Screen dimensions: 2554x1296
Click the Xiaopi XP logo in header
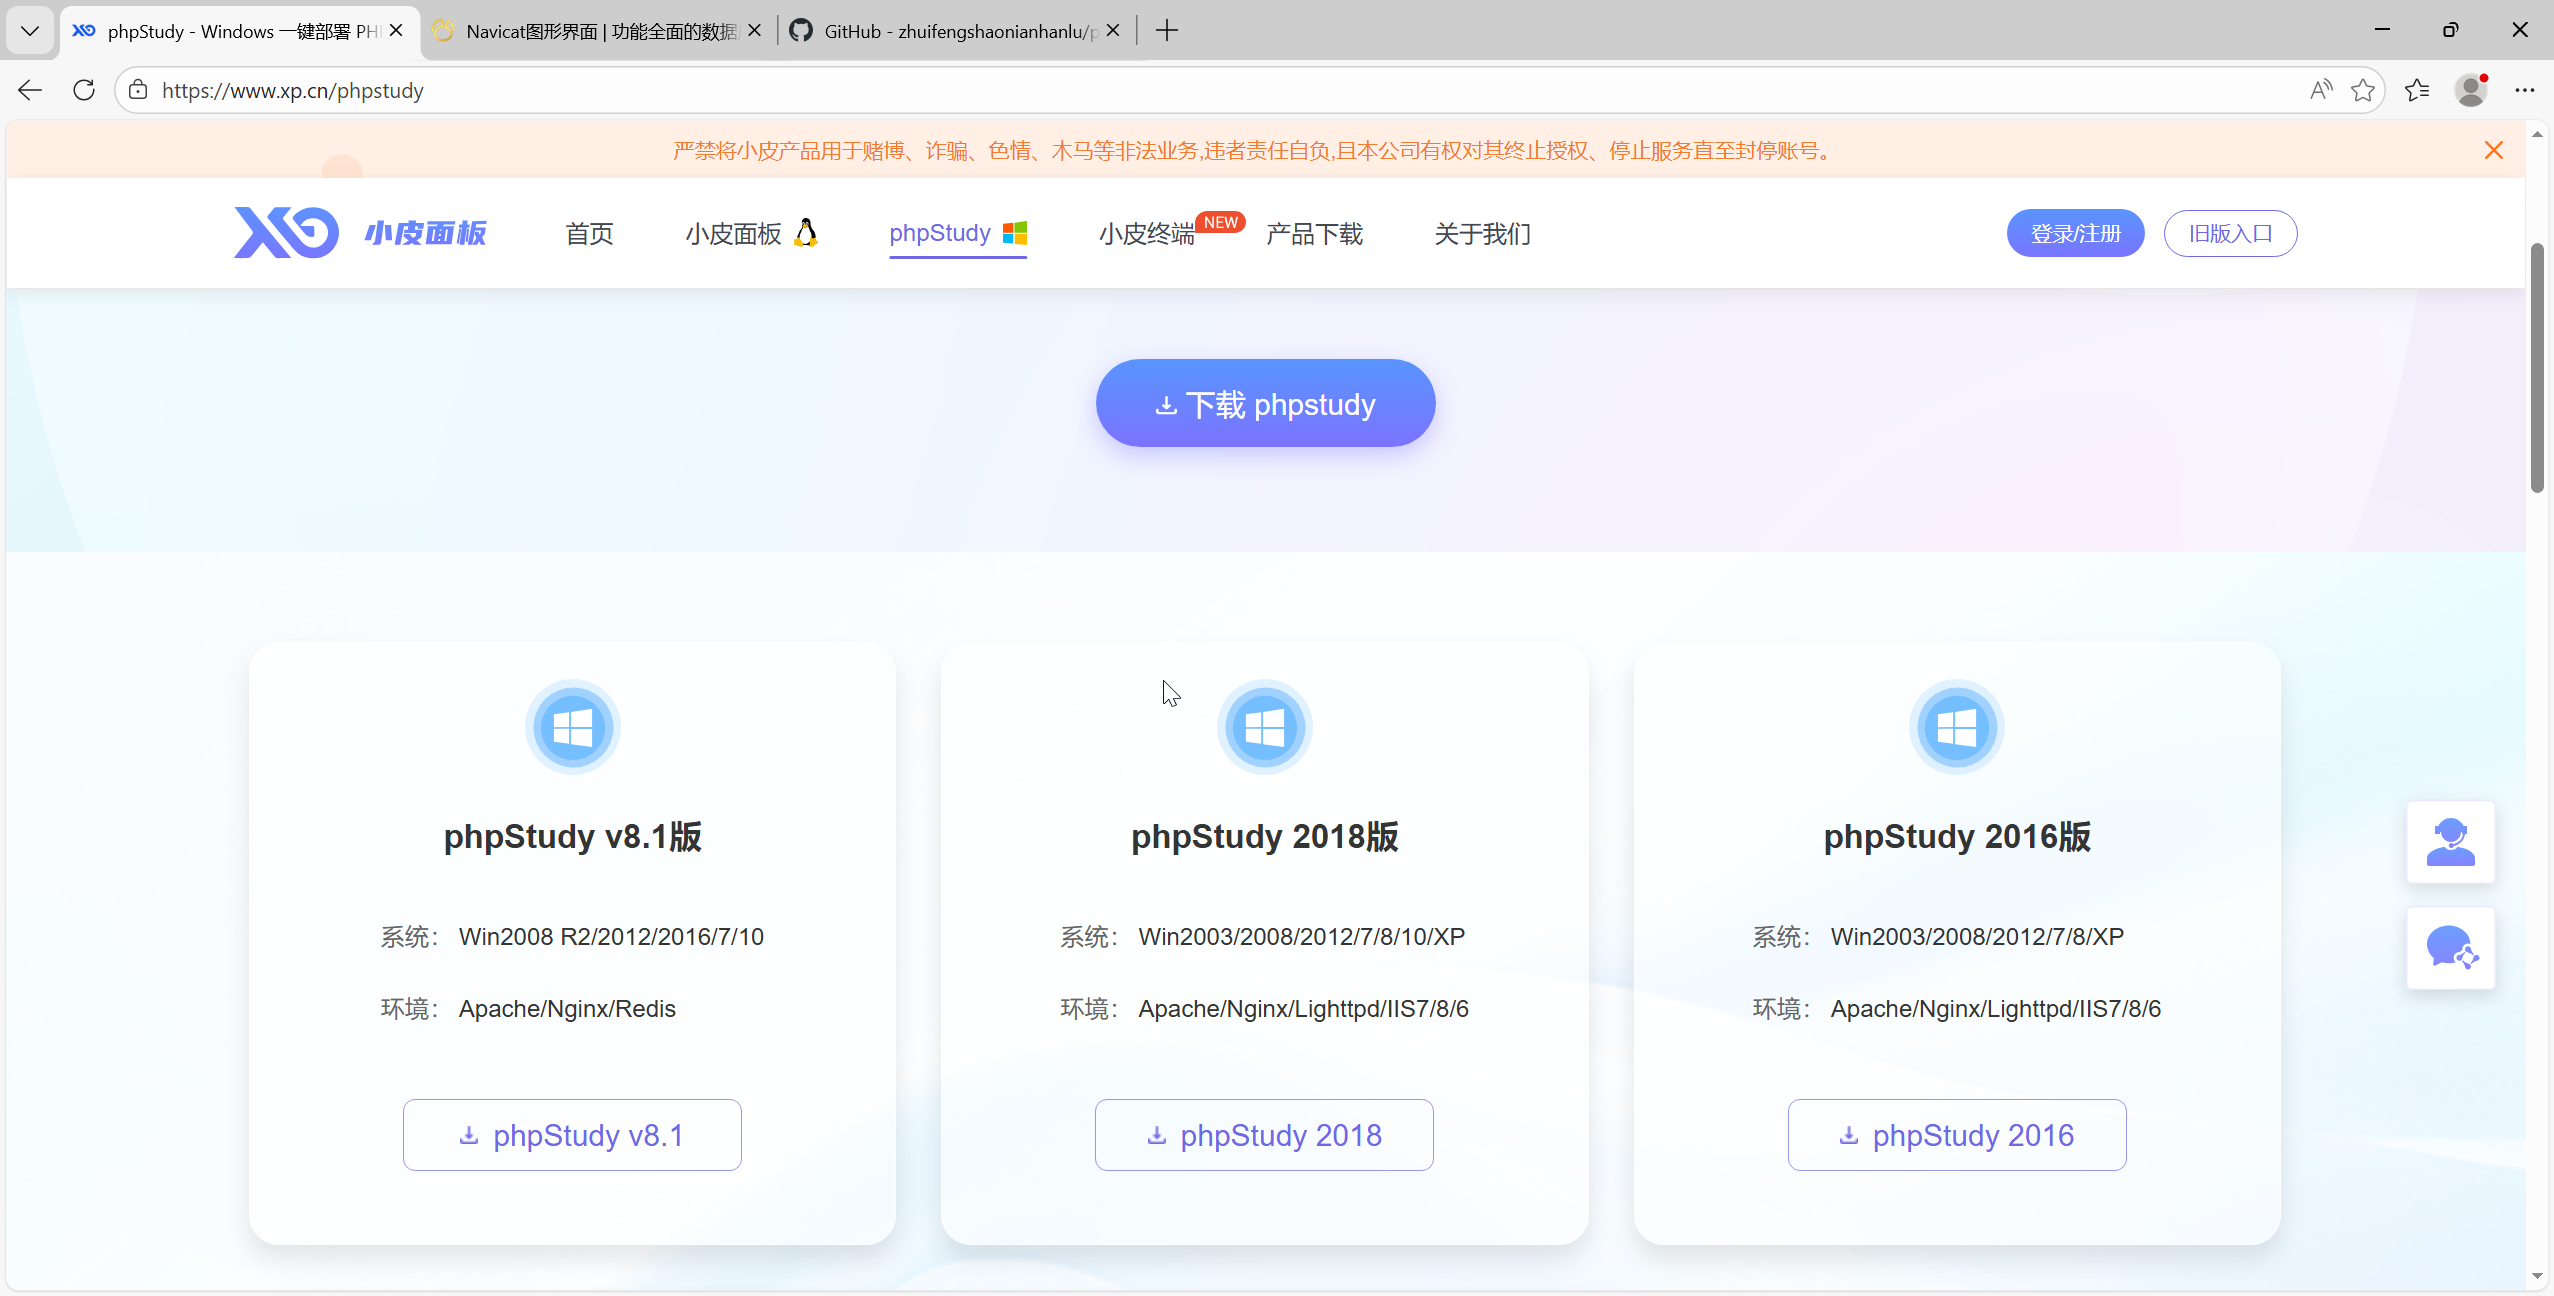[x=287, y=233]
